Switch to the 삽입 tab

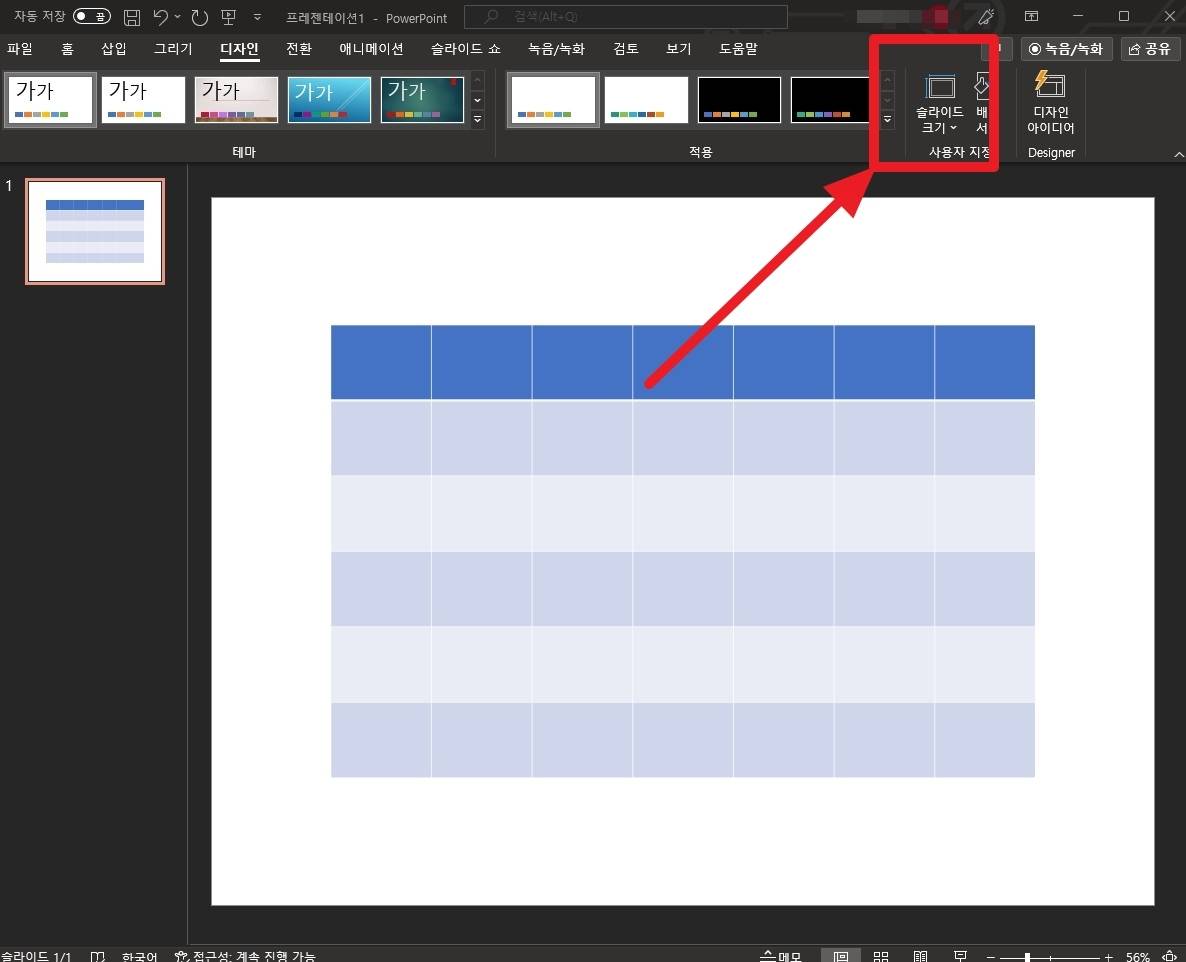(113, 49)
